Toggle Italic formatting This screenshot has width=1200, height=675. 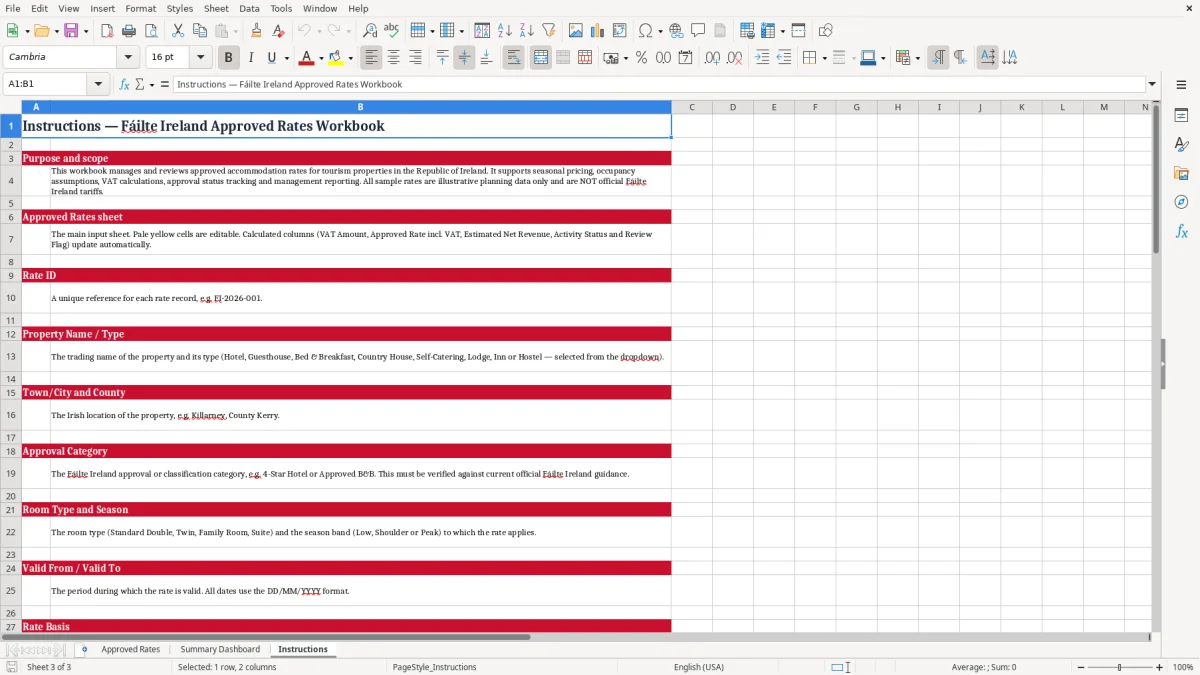point(251,58)
